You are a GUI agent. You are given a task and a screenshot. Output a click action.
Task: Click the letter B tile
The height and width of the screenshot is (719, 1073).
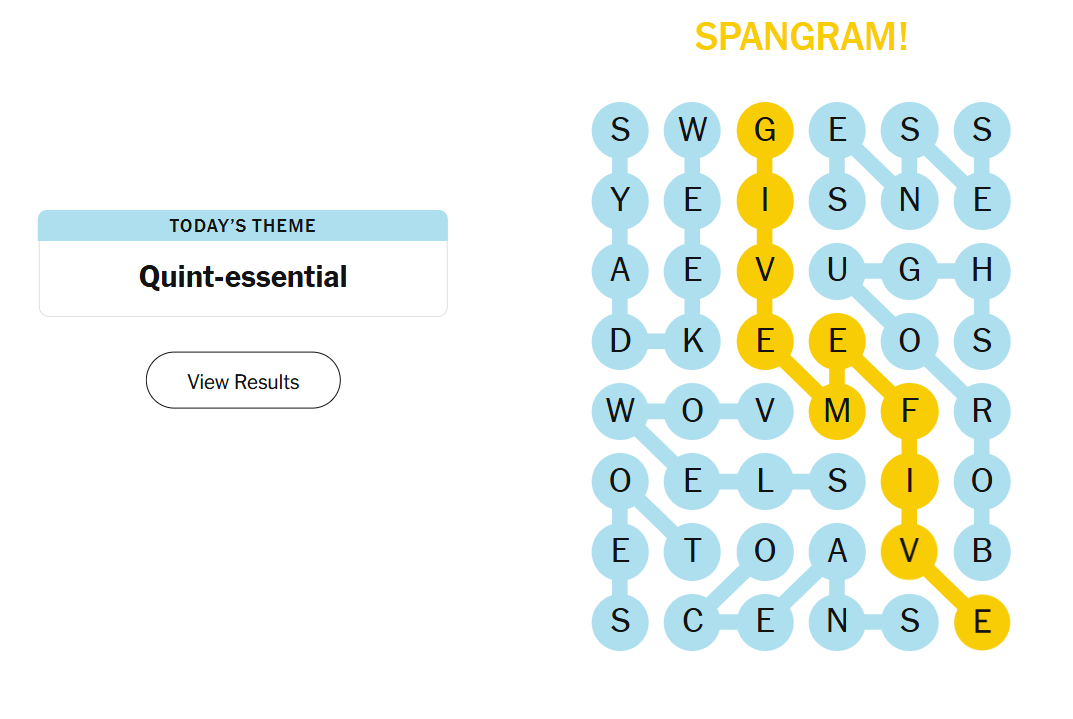[982, 551]
